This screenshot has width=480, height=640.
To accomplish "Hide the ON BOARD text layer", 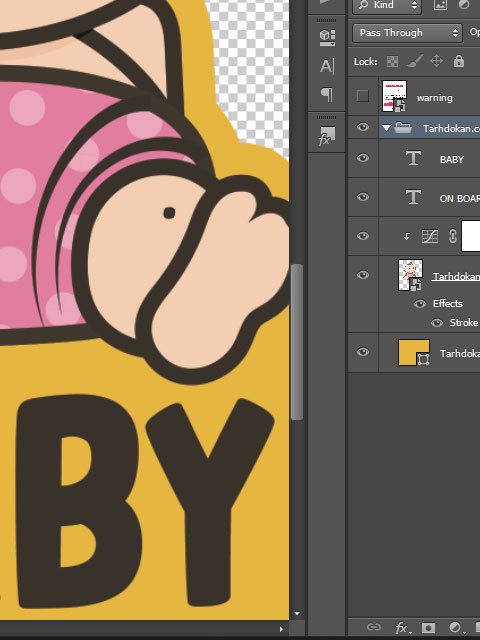I will [362, 197].
